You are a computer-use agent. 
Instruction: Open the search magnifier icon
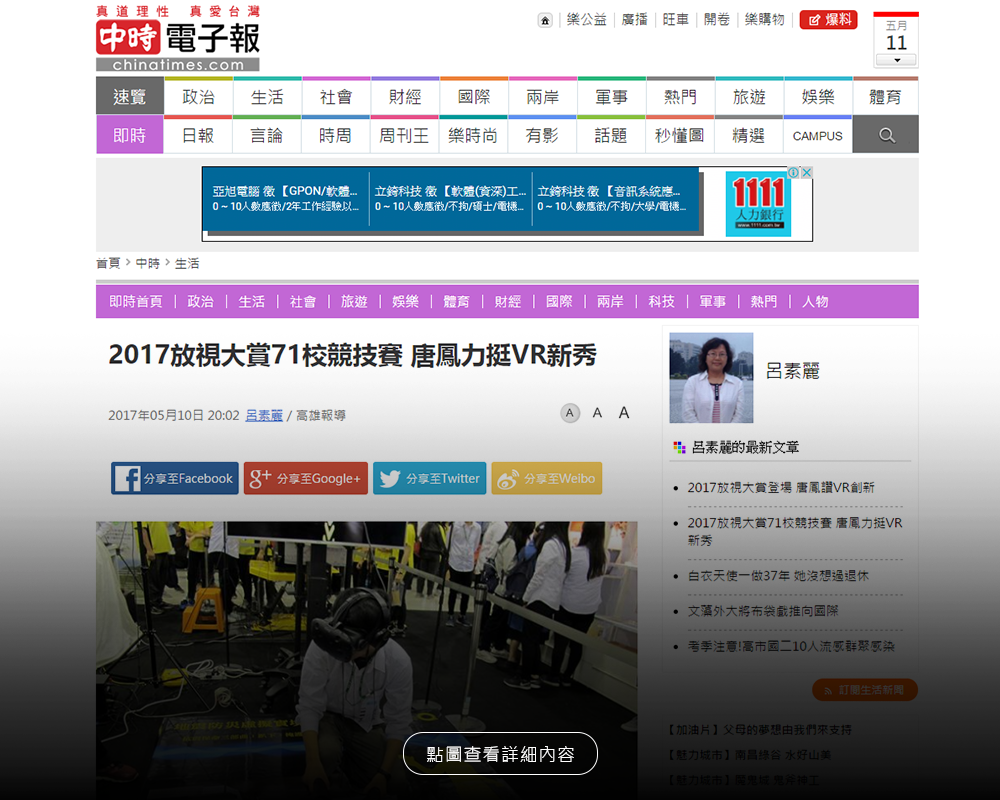click(x=886, y=135)
